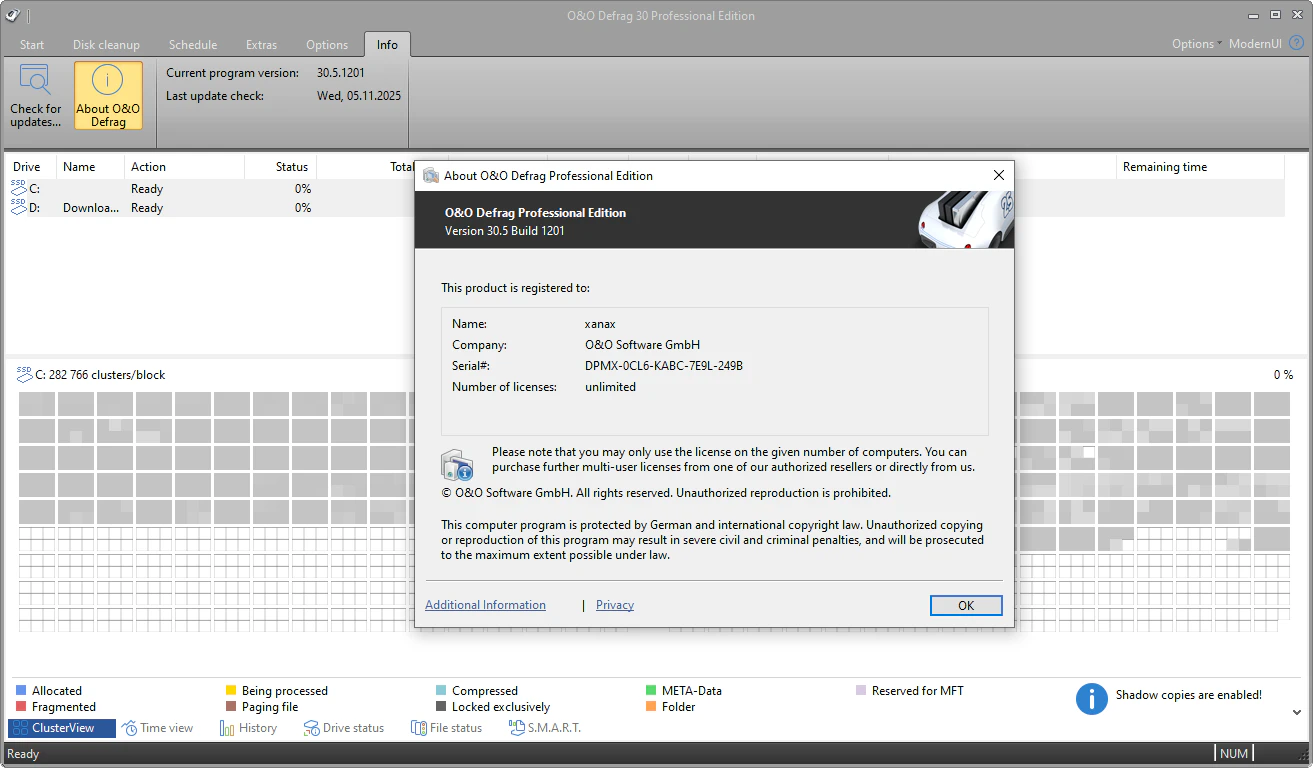
Task: Show the History tab
Action: pyautogui.click(x=249, y=728)
